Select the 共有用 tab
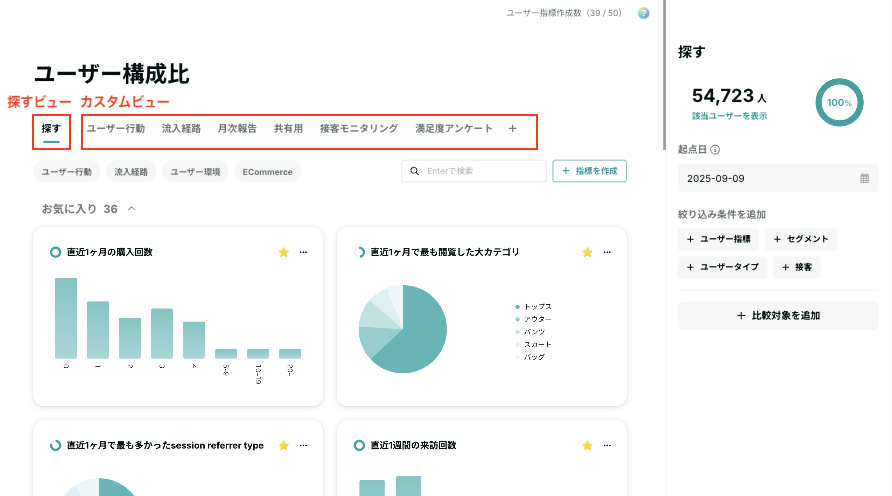 (x=288, y=129)
